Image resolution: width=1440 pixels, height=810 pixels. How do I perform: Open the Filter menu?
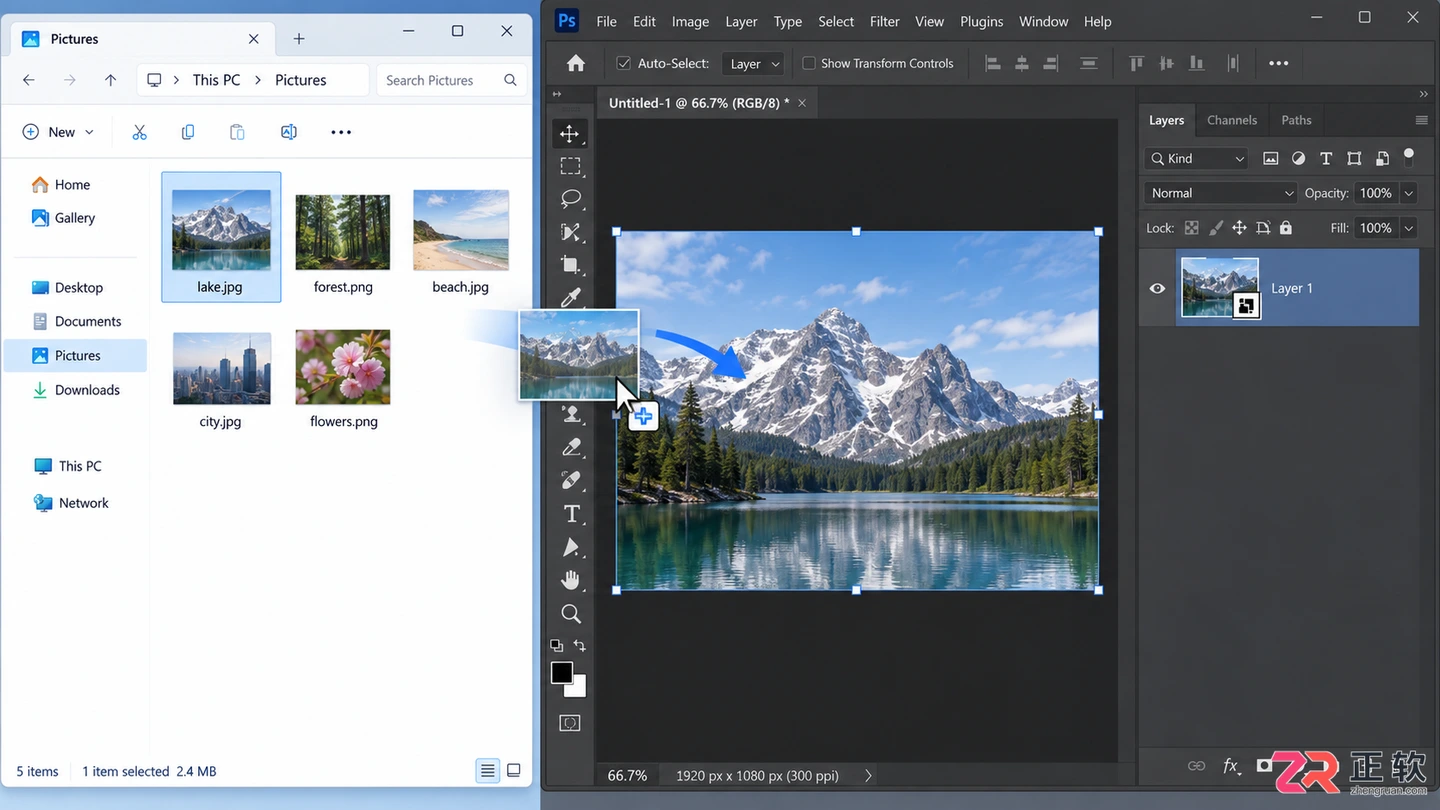pyautogui.click(x=884, y=21)
